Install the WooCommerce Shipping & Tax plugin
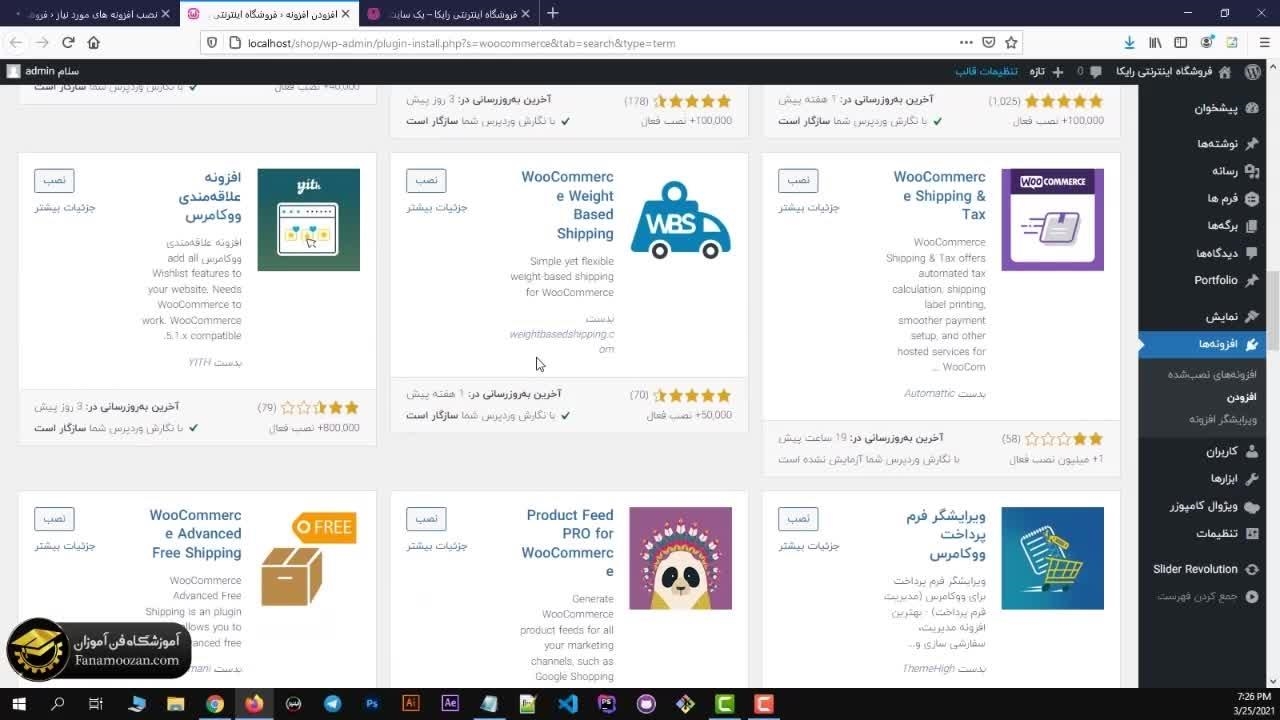Viewport: 1280px width, 720px height. [x=798, y=181]
